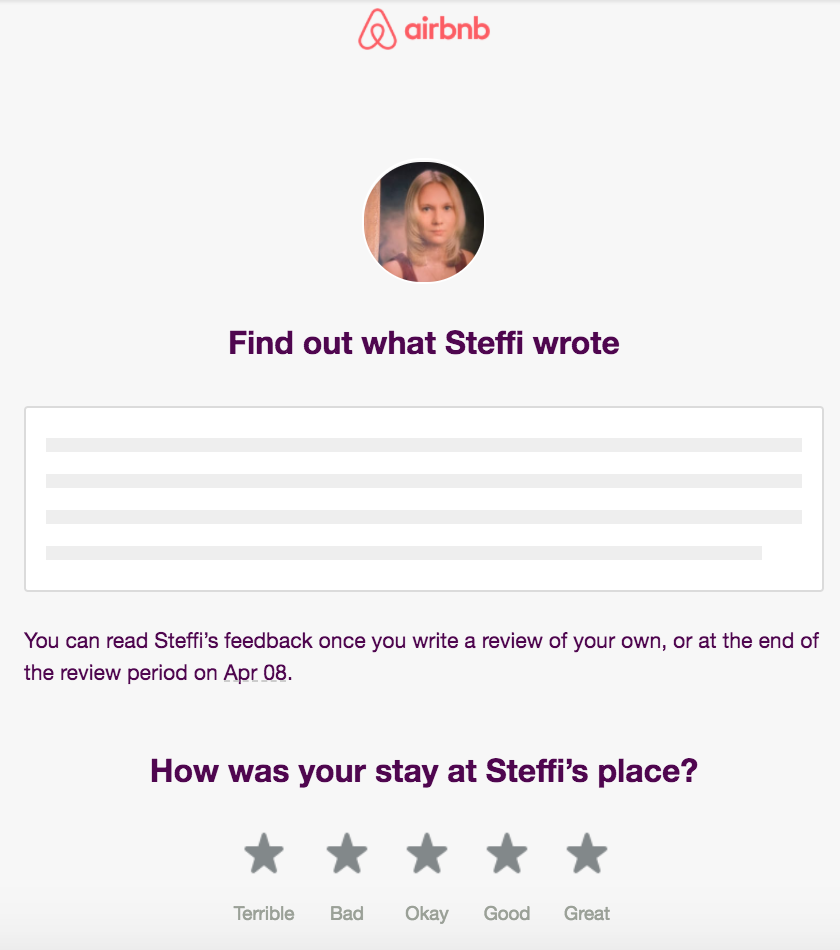Select the Bad two-star rating star

(x=345, y=853)
